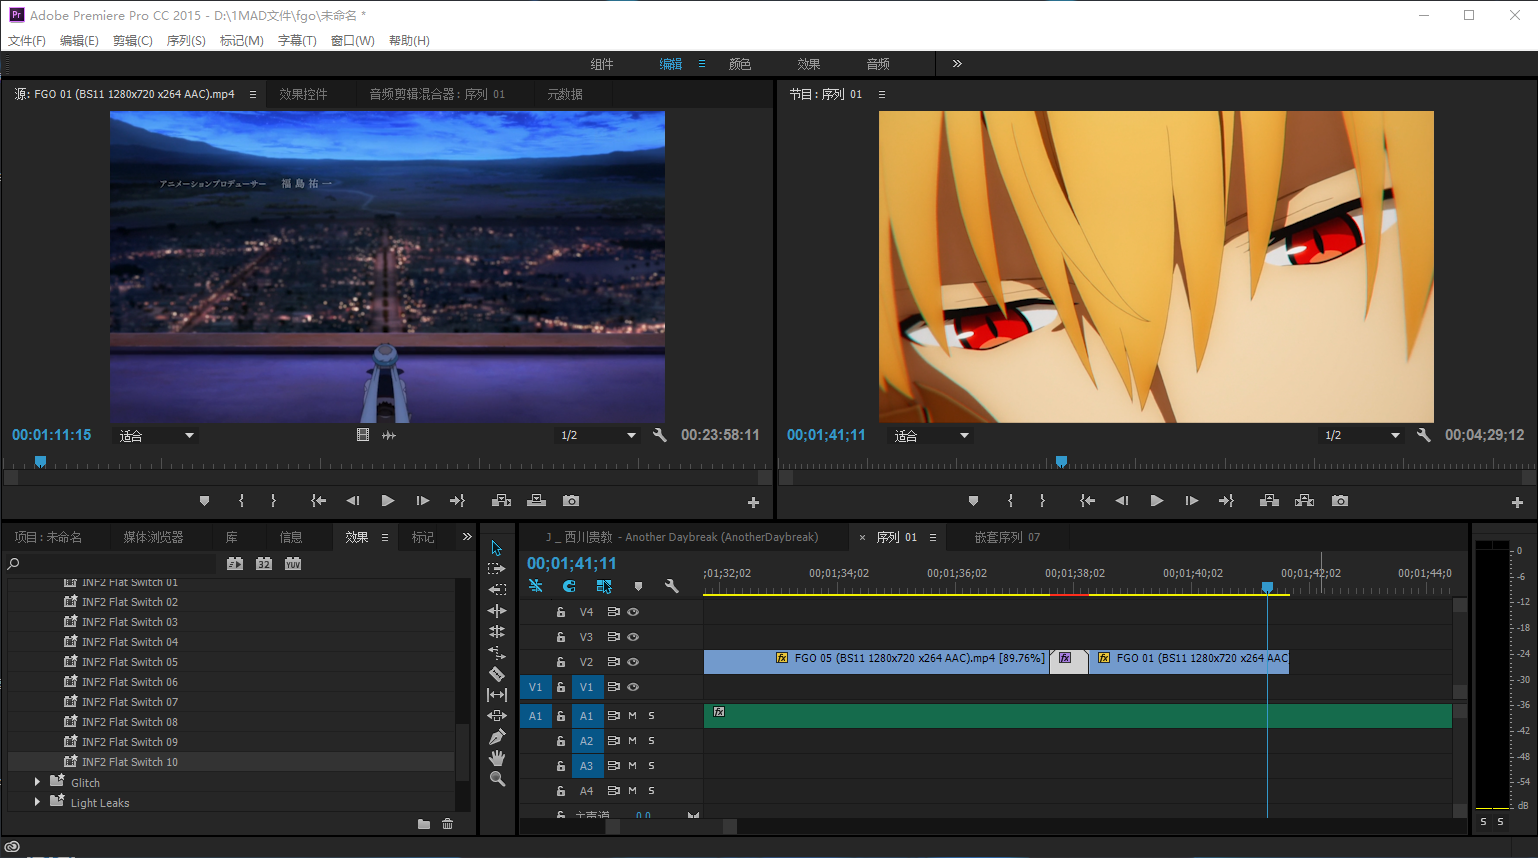The width and height of the screenshot is (1538, 858).
Task: Toggle lock on track V2
Action: pos(561,662)
